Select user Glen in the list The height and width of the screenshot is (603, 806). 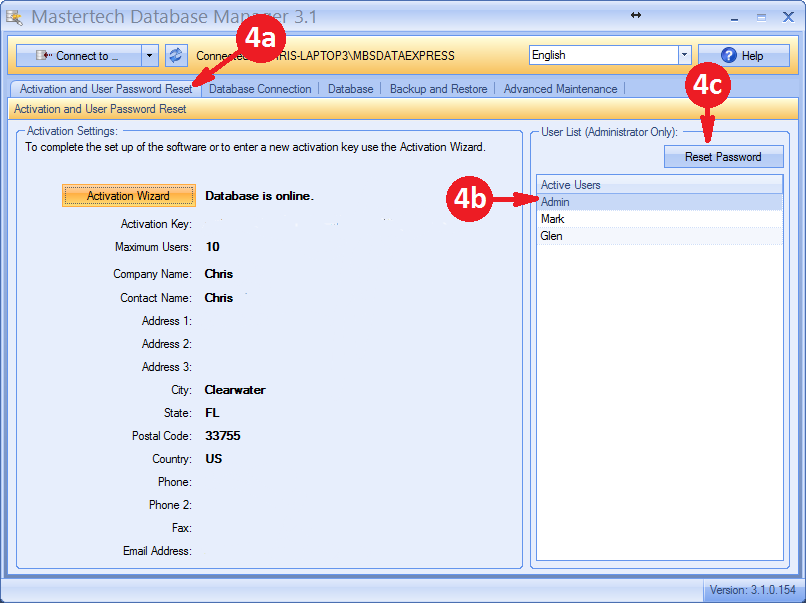click(660, 236)
